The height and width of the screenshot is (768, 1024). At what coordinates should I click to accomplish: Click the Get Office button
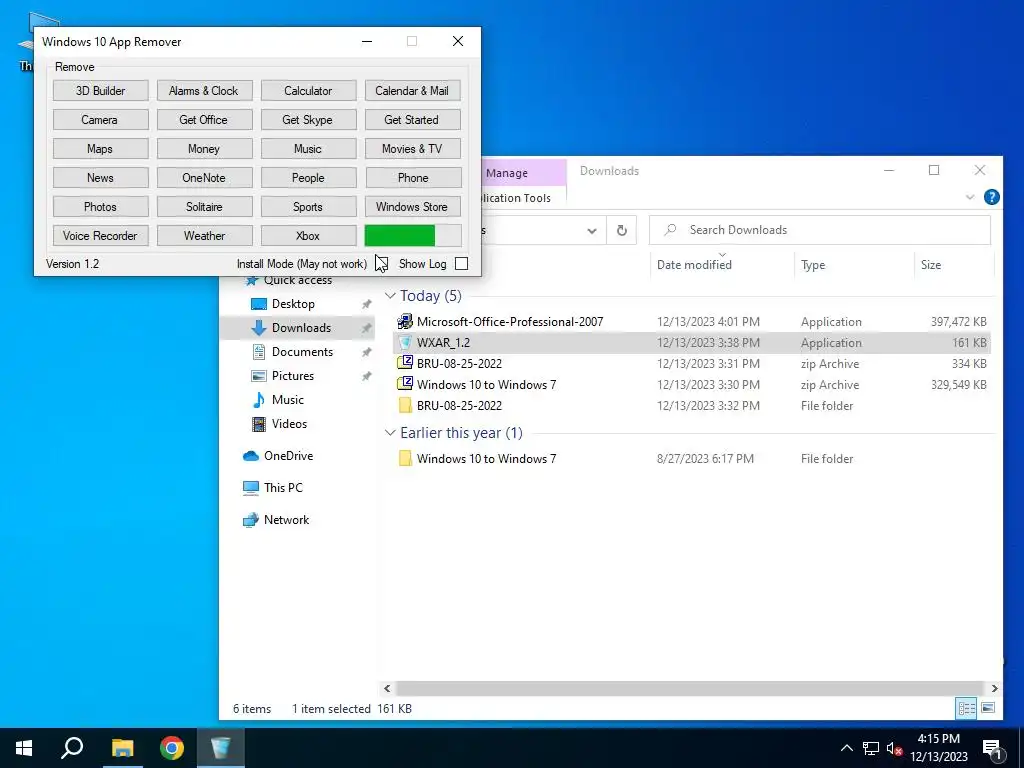(x=204, y=120)
